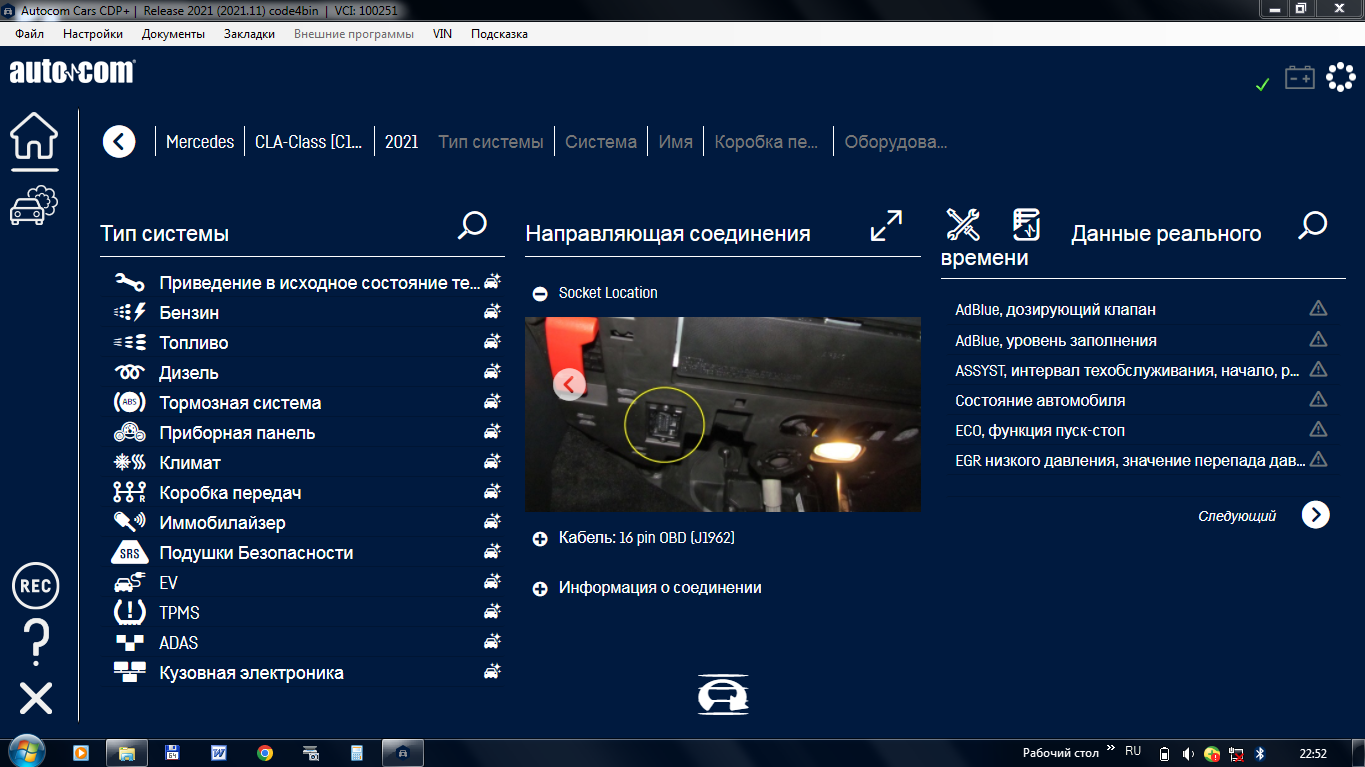The image size is (1365, 767).
Task: Click the car-plus icon in Дизель row
Action: [492, 372]
